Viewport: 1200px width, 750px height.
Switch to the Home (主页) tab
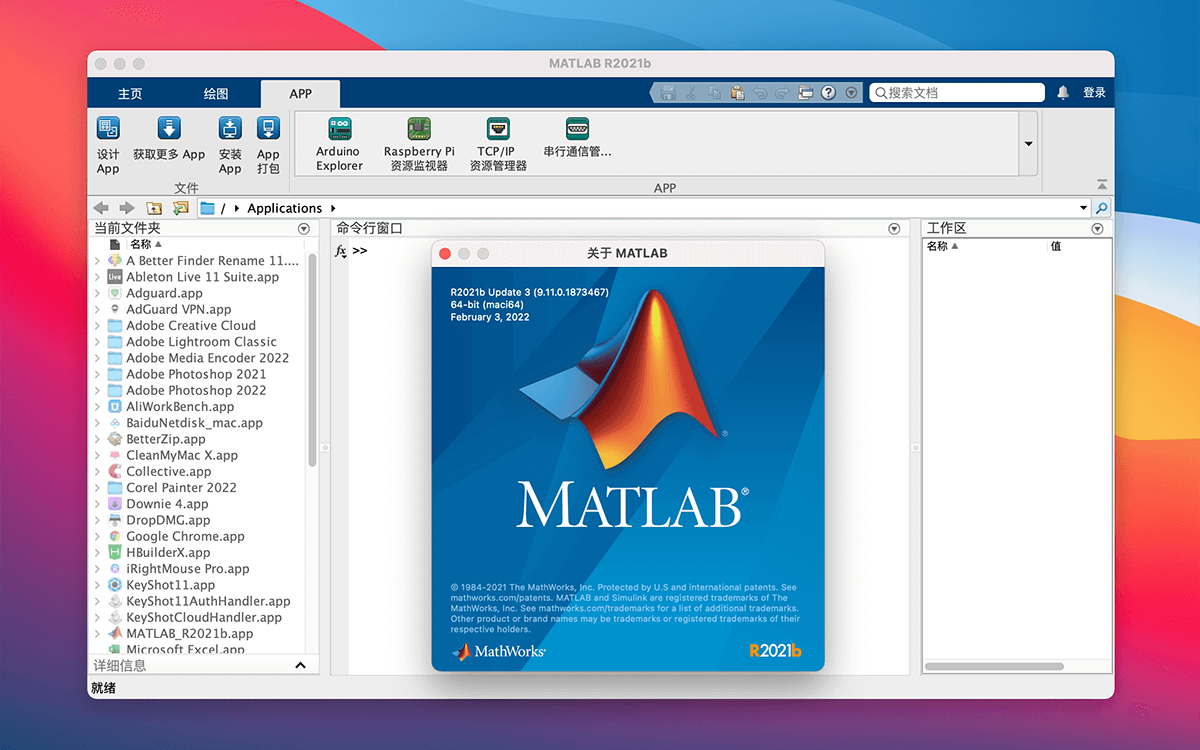pos(130,94)
